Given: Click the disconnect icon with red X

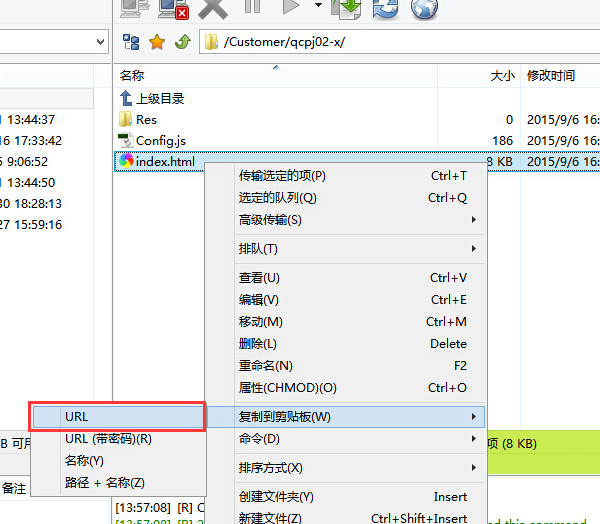Looking at the screenshot, I should pyautogui.click(x=171, y=8).
